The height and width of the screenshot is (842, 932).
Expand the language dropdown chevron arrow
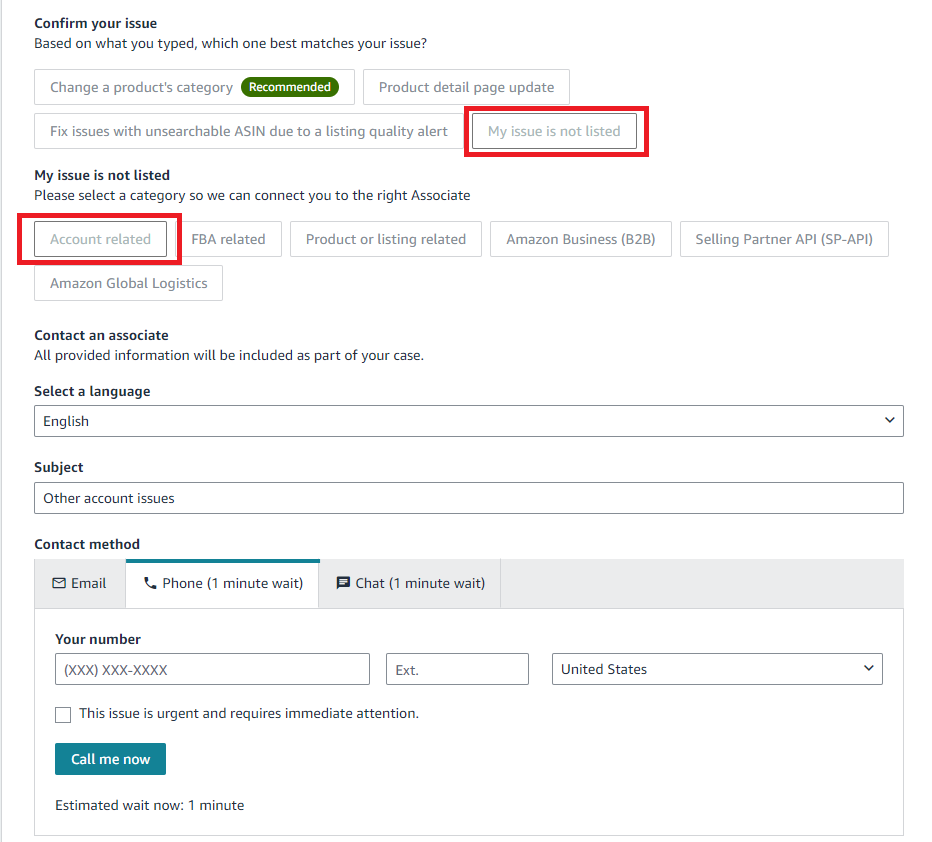889,420
